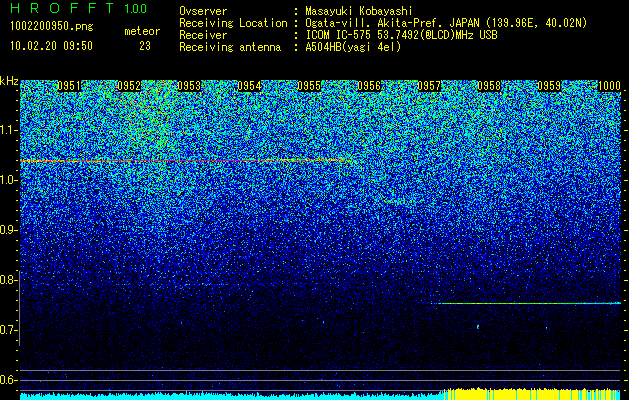Click the A504HB(yagi 4el) antenna text
Screen dimensions: 629x400
pos(353,47)
